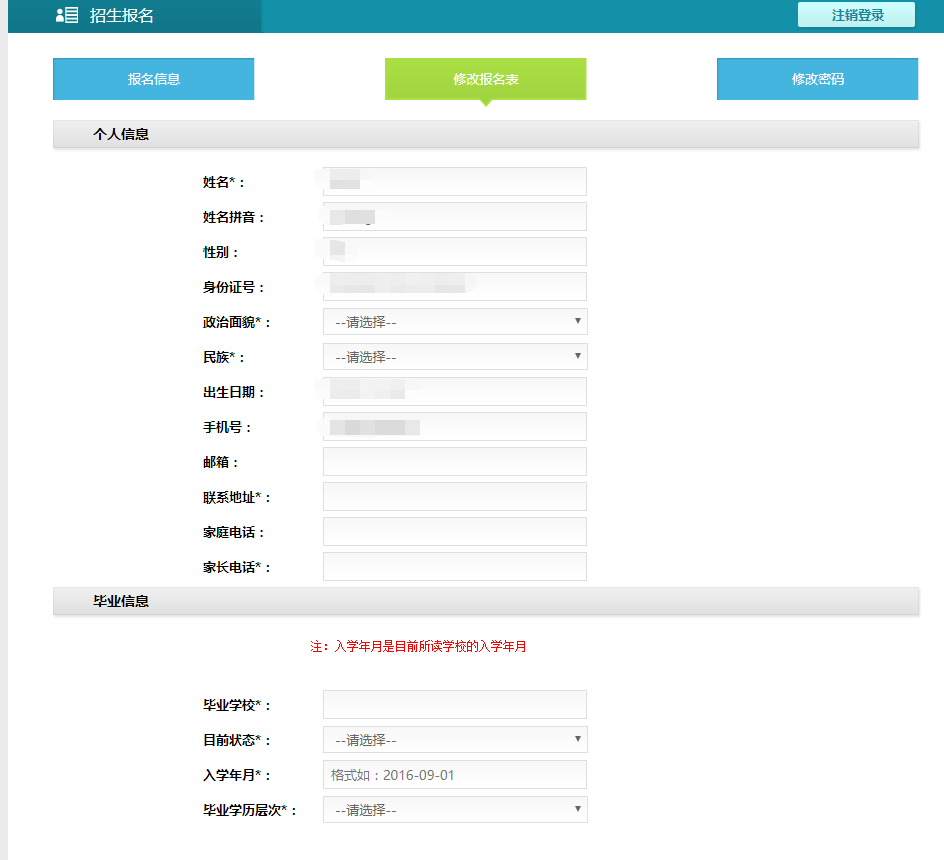The width and height of the screenshot is (944, 860).
Task: Click the 招生报名 header icon
Action: [67, 16]
